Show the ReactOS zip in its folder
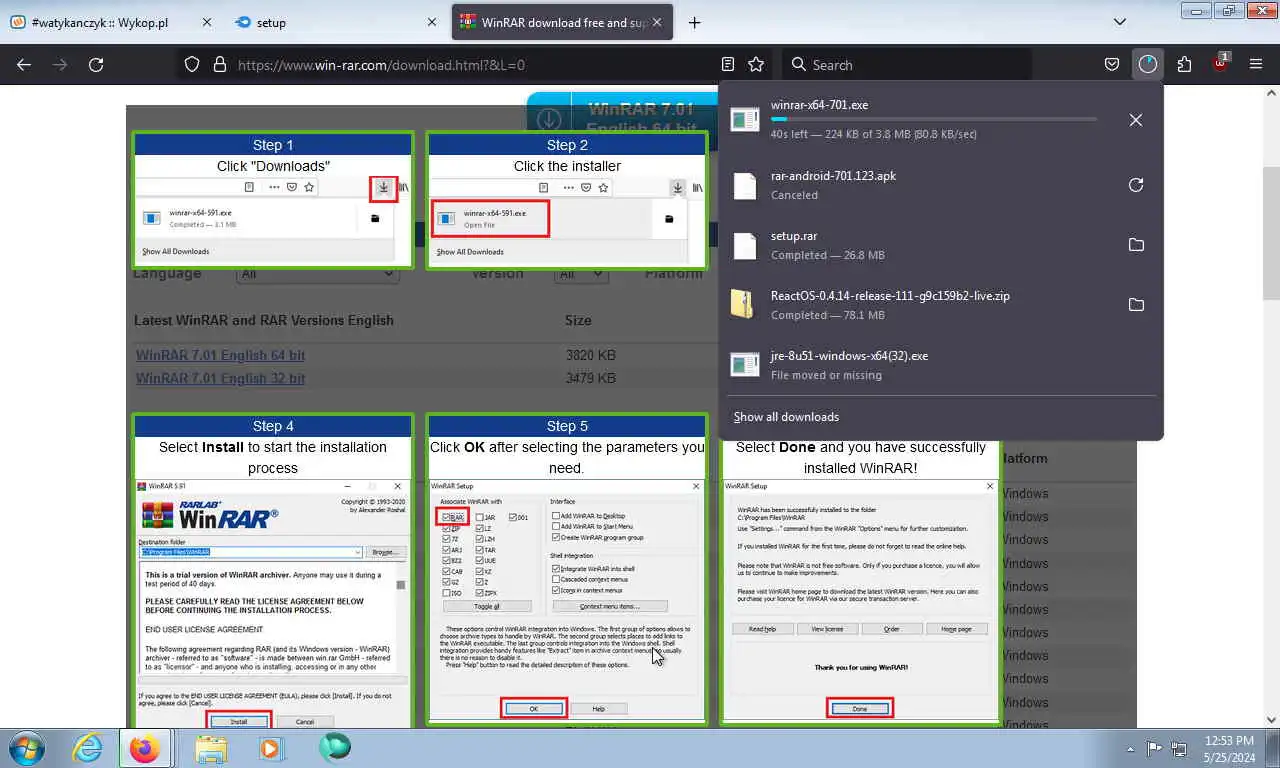This screenshot has height=768, width=1280. 1135,305
